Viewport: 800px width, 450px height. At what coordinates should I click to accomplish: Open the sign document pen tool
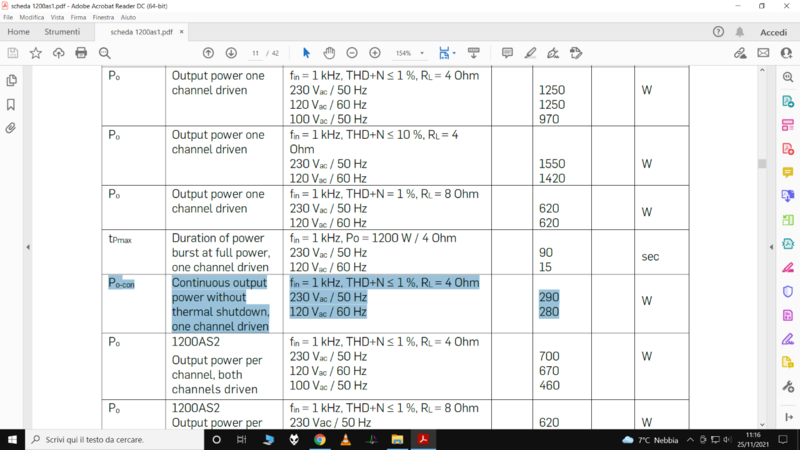coord(553,53)
